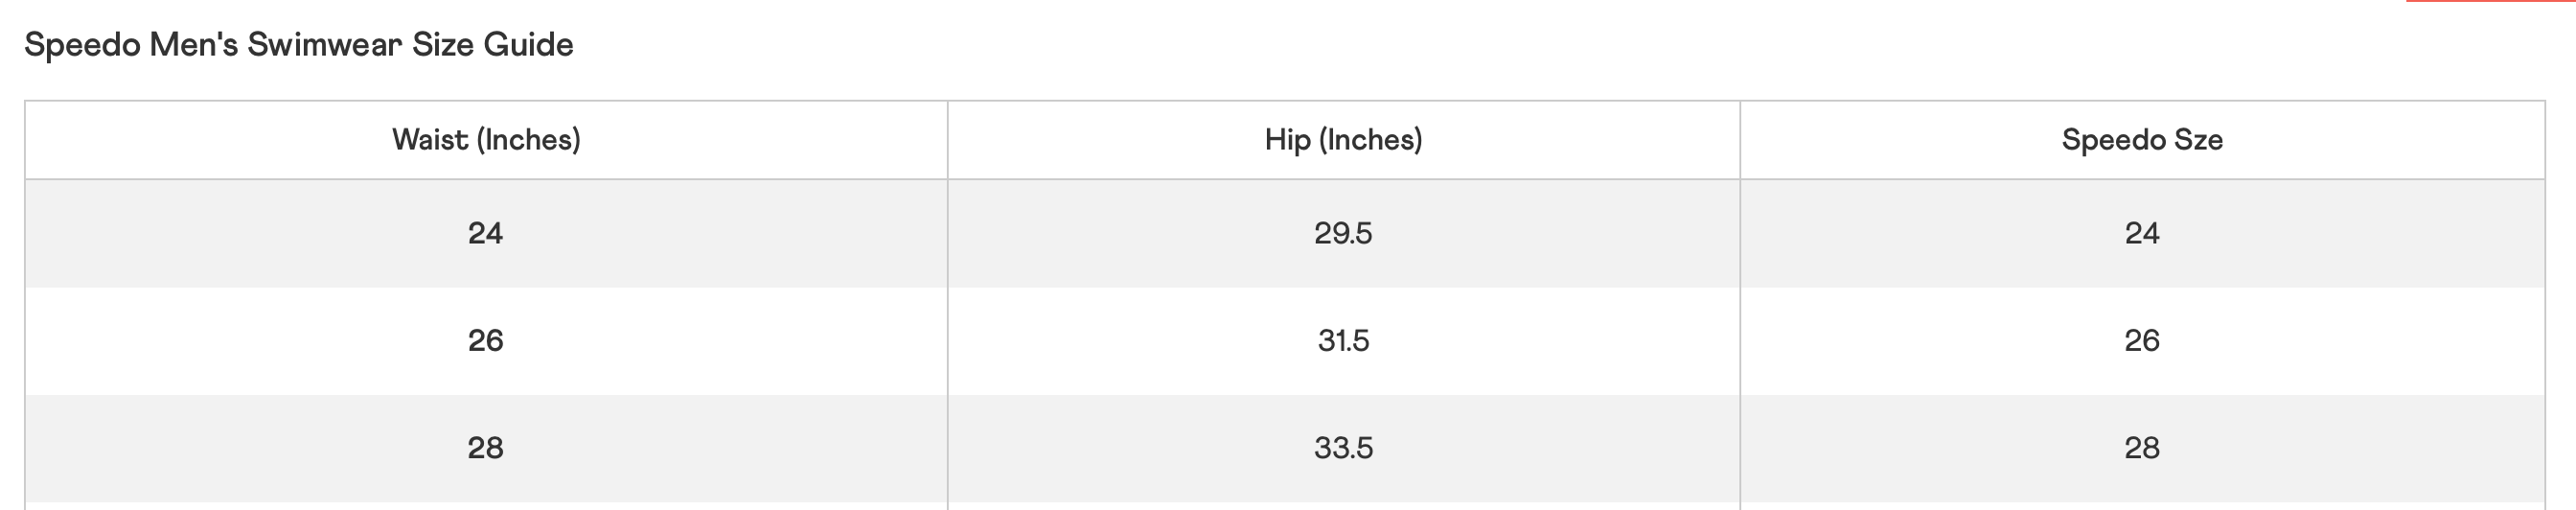Select the Speedo Size 28 cell

point(2142,448)
